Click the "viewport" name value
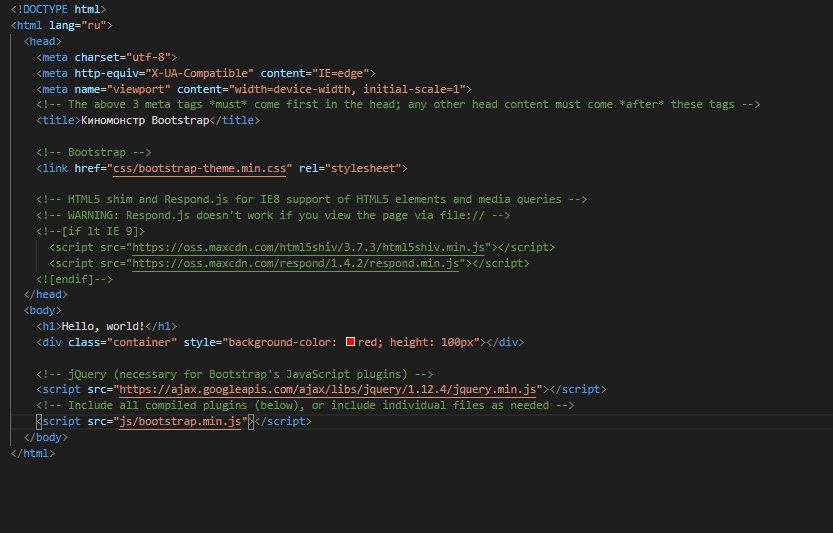The height and width of the screenshot is (533, 833). (139, 89)
